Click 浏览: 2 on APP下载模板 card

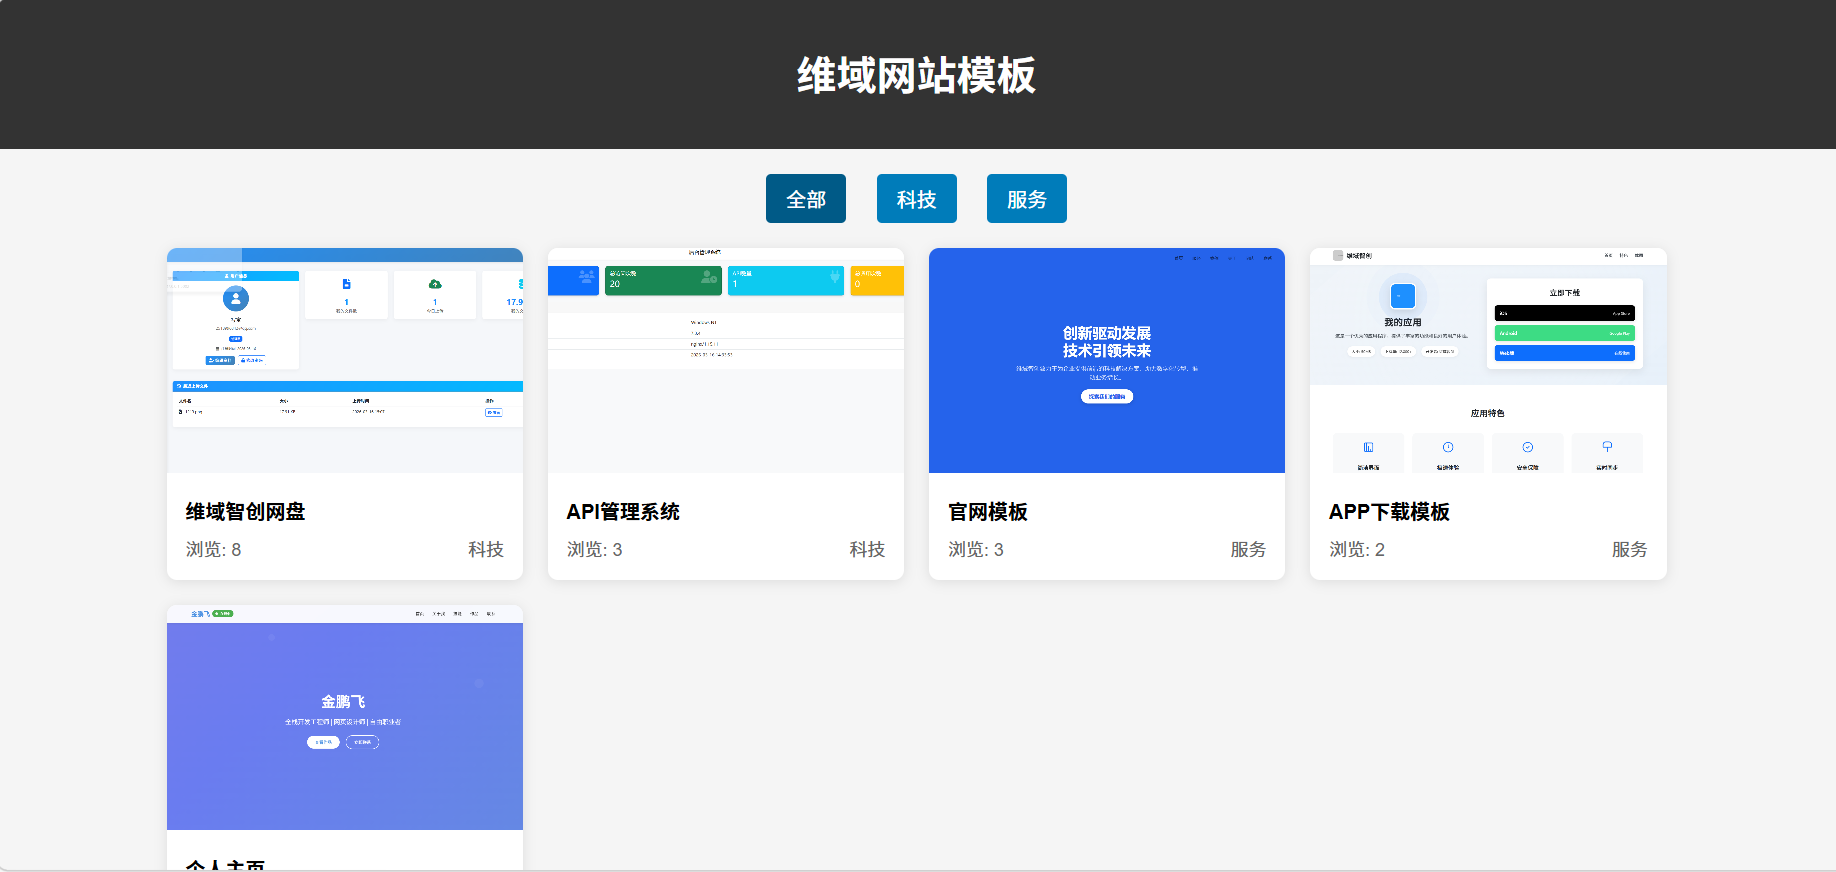coord(1357,550)
